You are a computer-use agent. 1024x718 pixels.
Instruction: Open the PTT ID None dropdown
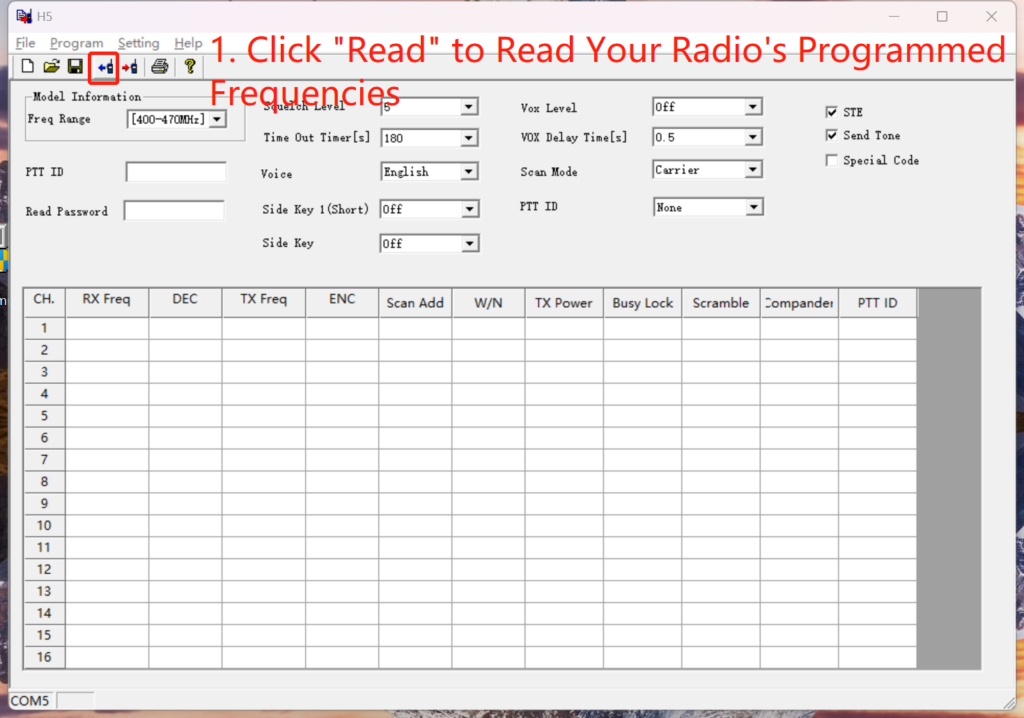pyautogui.click(x=754, y=207)
